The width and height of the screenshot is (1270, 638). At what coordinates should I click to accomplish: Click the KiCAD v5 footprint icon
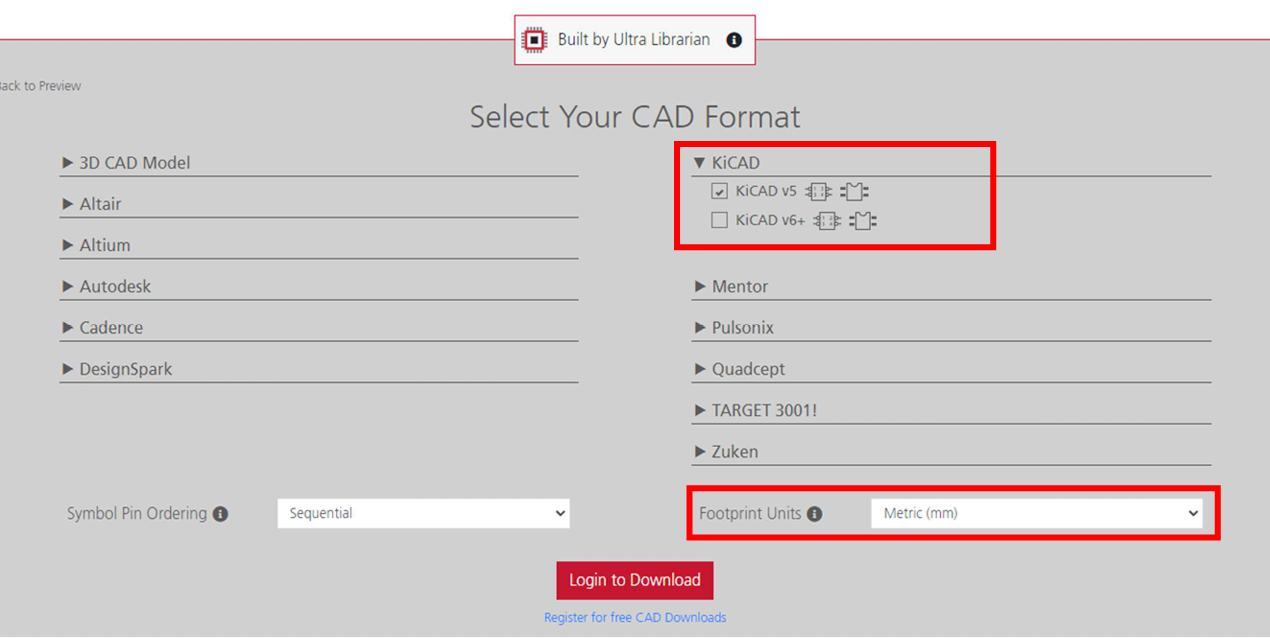click(x=855, y=191)
